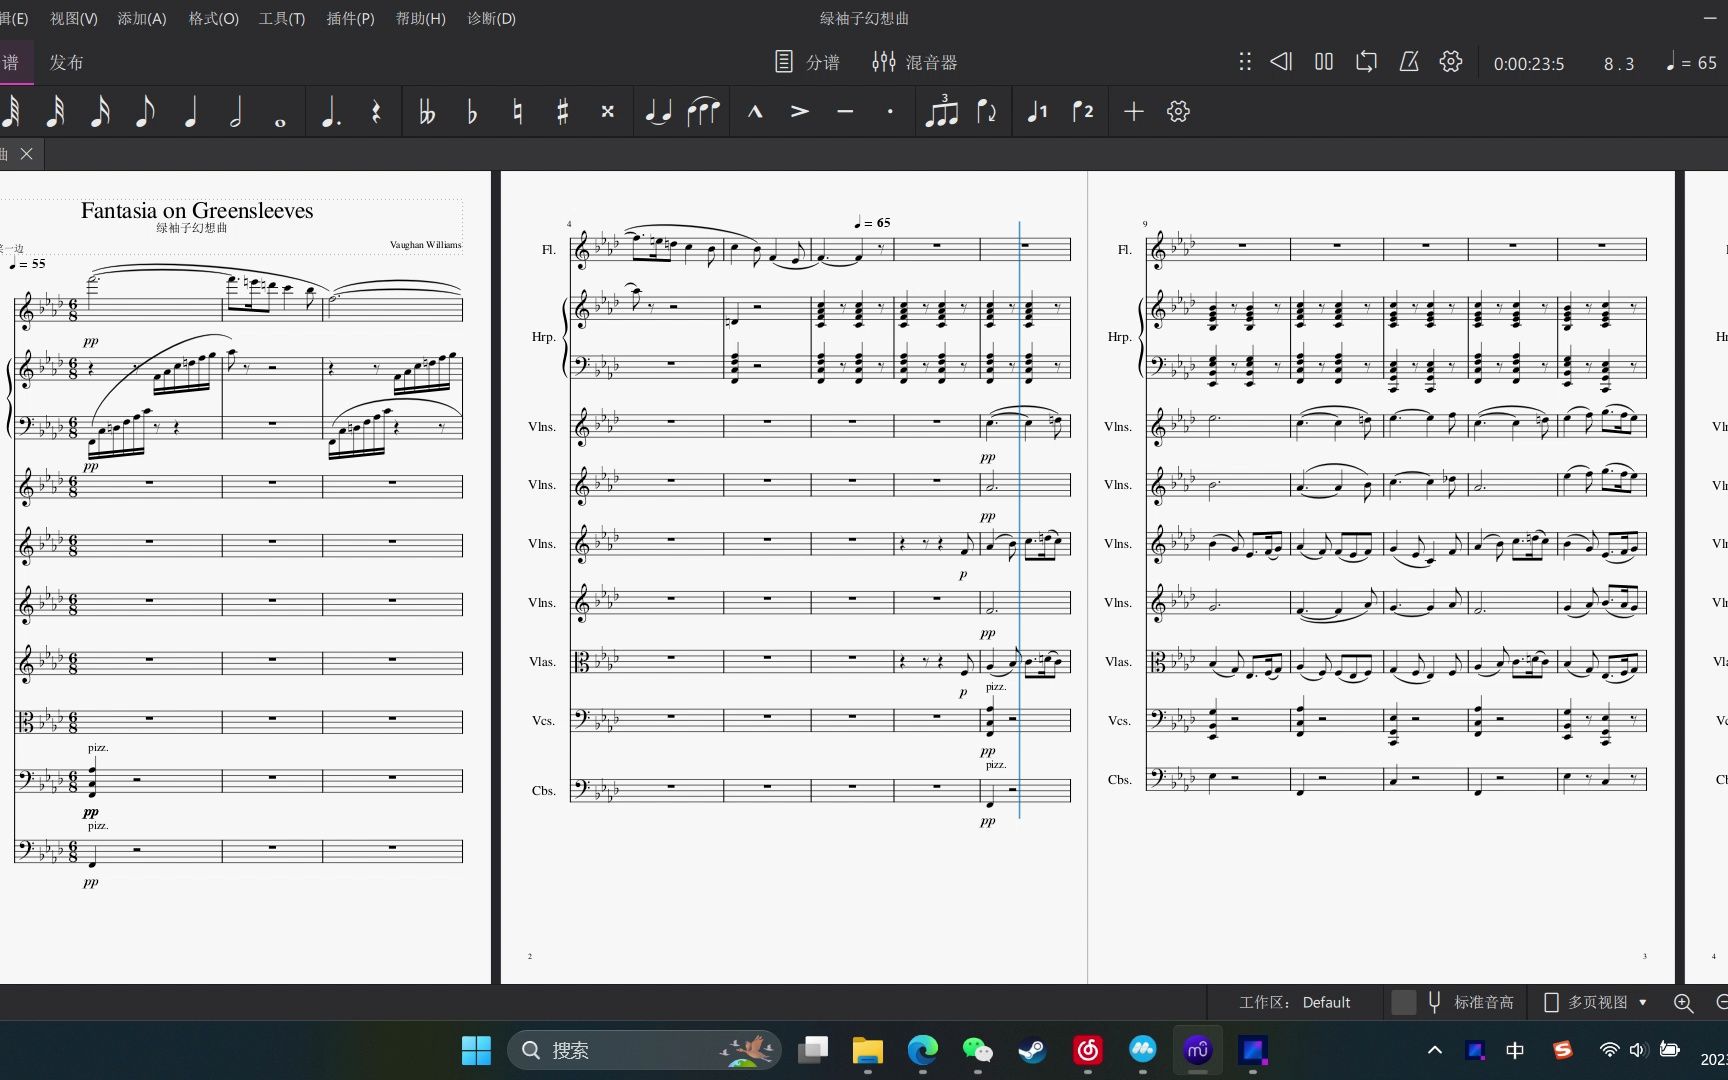Image resolution: width=1728 pixels, height=1080 pixels.
Task: Add tenuto articulation
Action: pos(845,112)
